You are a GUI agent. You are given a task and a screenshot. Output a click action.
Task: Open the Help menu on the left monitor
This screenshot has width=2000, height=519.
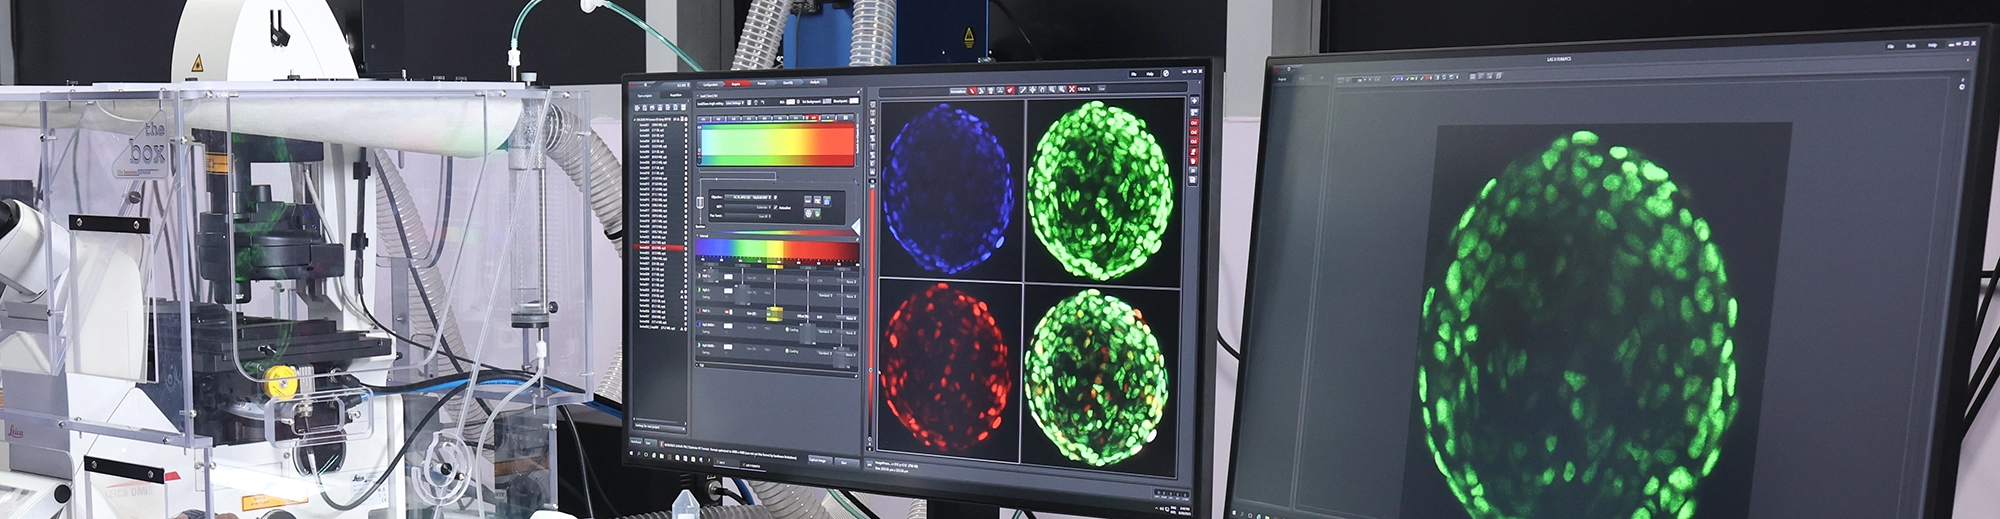pyautogui.click(x=1150, y=73)
